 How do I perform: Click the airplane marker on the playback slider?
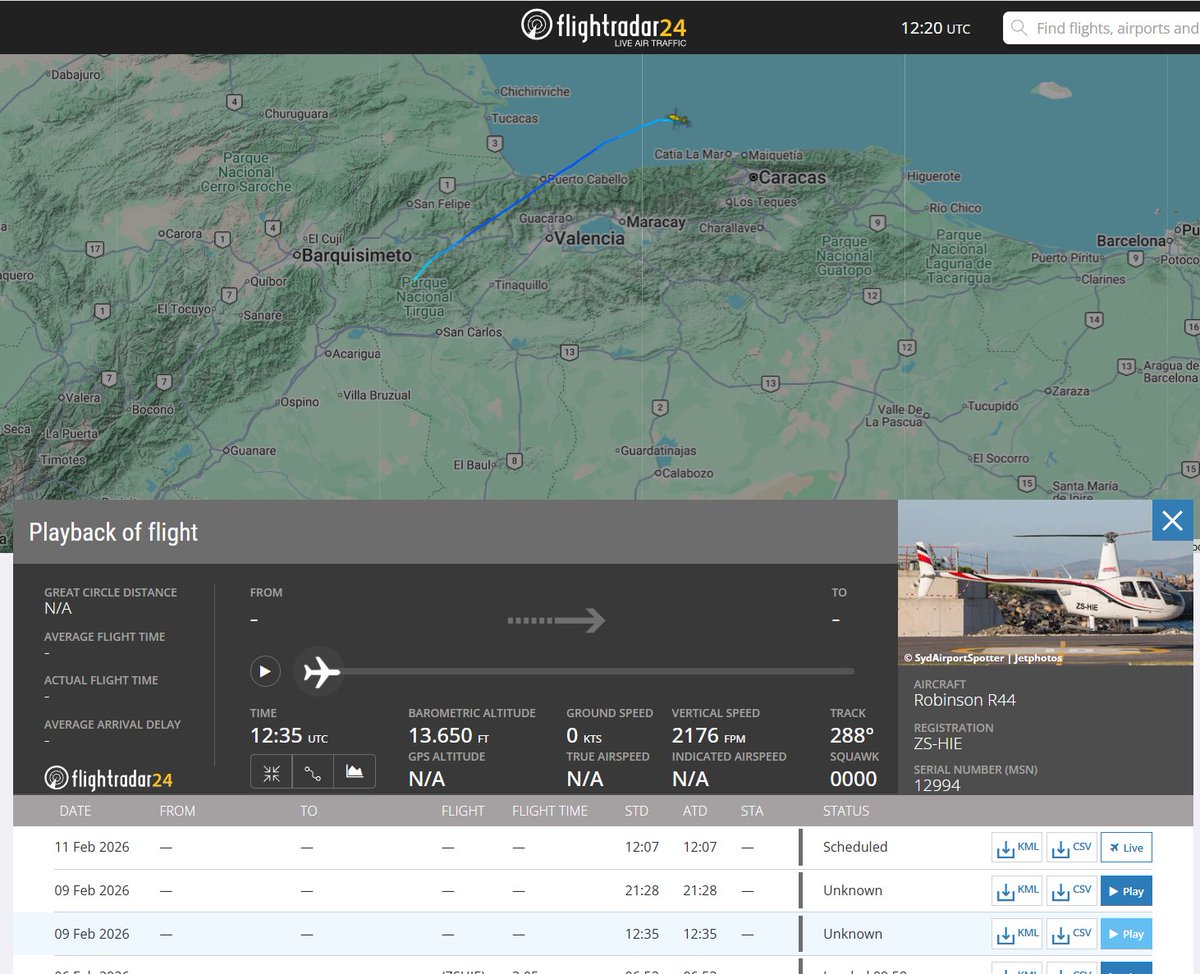318,671
